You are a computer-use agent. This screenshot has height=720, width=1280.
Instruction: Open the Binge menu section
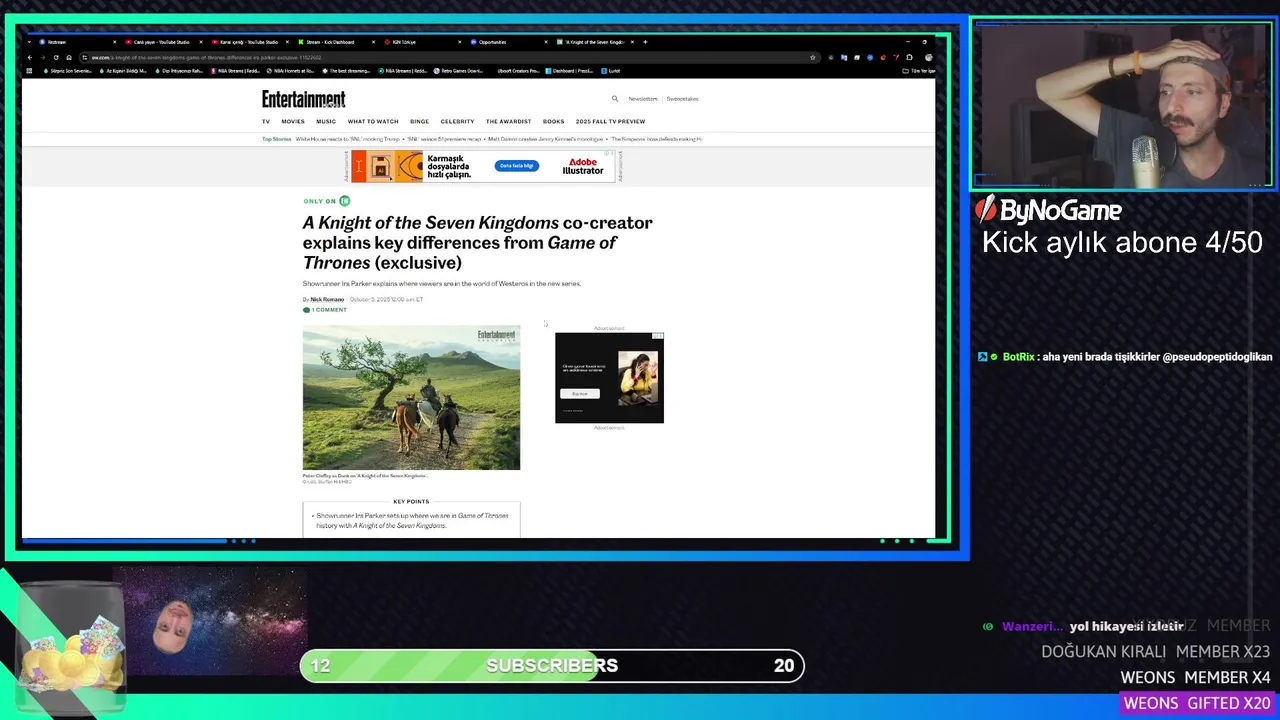[x=419, y=122]
